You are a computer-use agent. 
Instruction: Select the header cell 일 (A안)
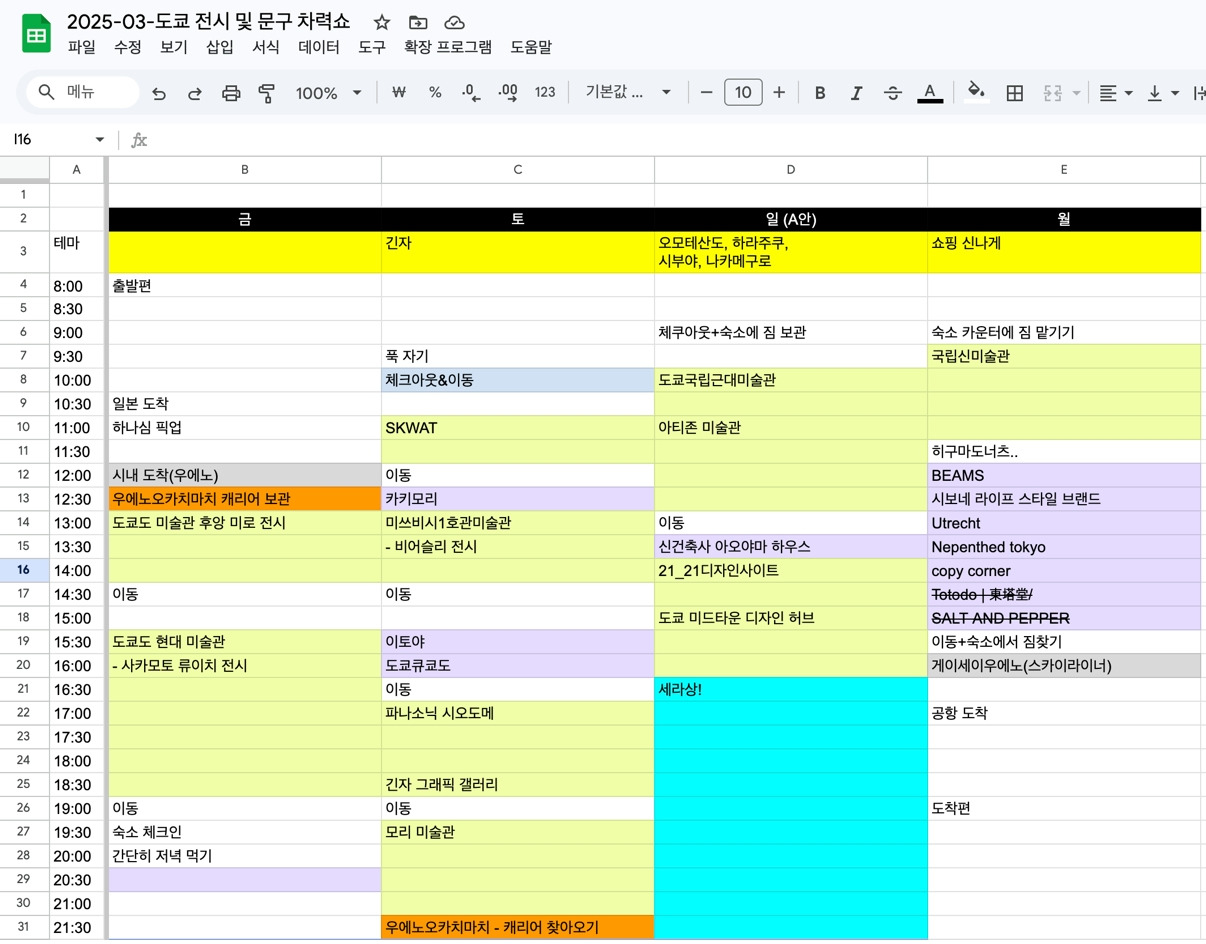791,220
